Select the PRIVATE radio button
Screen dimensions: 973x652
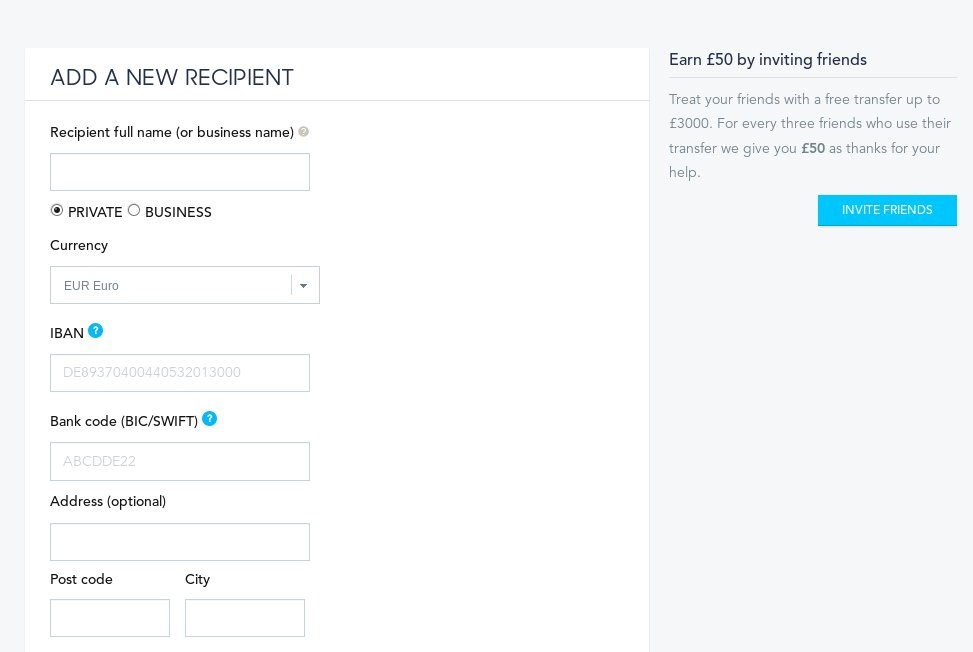(57, 210)
